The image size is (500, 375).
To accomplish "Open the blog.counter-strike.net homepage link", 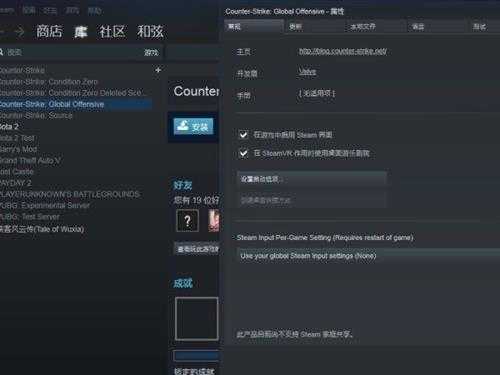I will click(x=343, y=51).
